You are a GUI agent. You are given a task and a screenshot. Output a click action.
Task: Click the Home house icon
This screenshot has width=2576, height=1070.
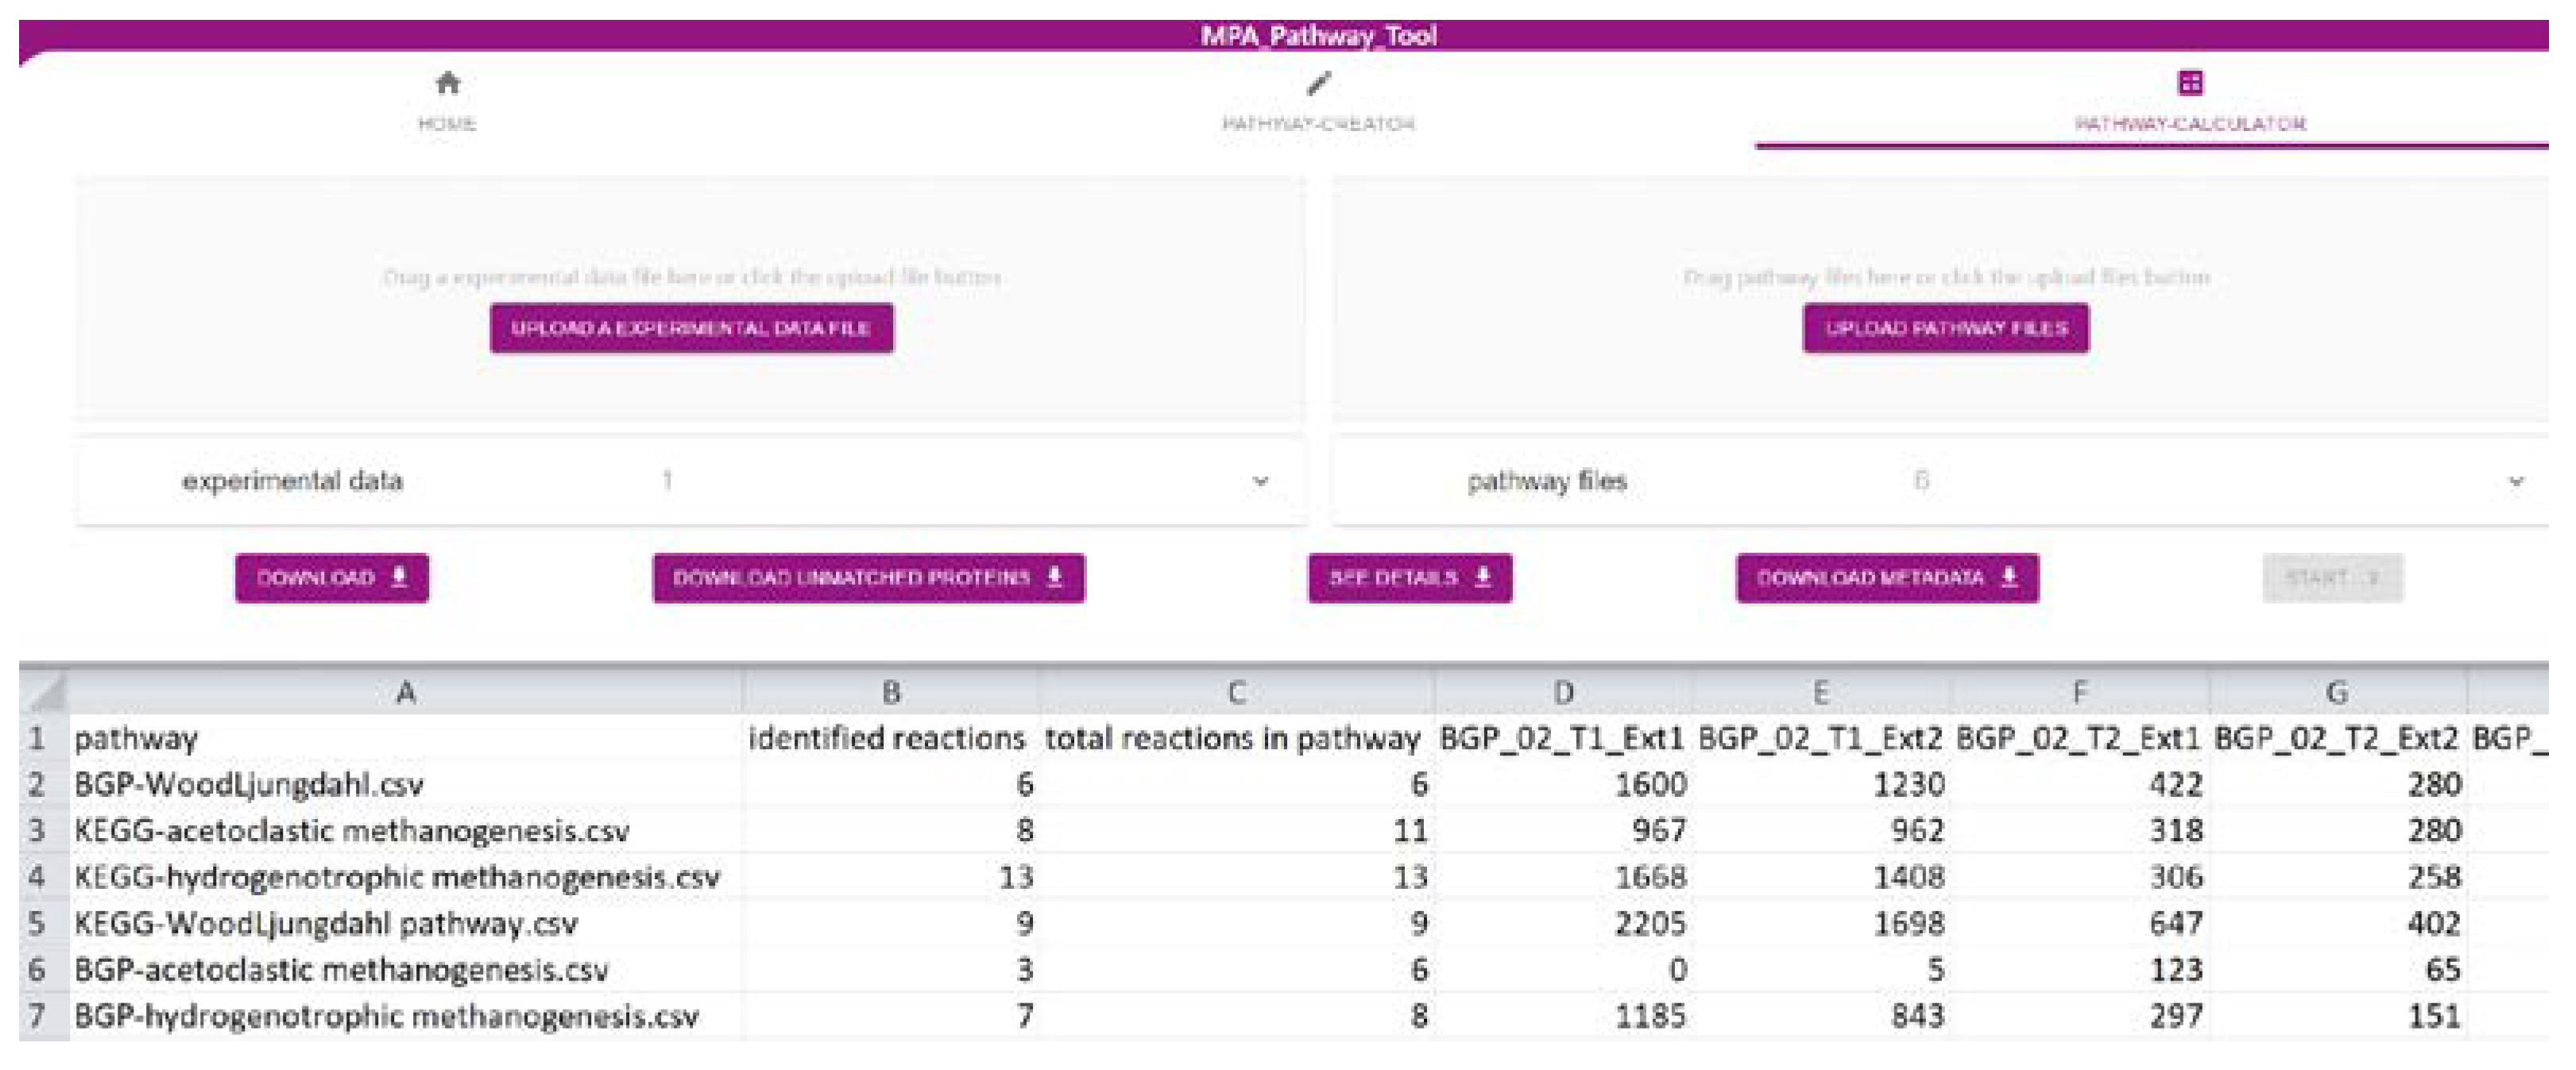tap(448, 83)
